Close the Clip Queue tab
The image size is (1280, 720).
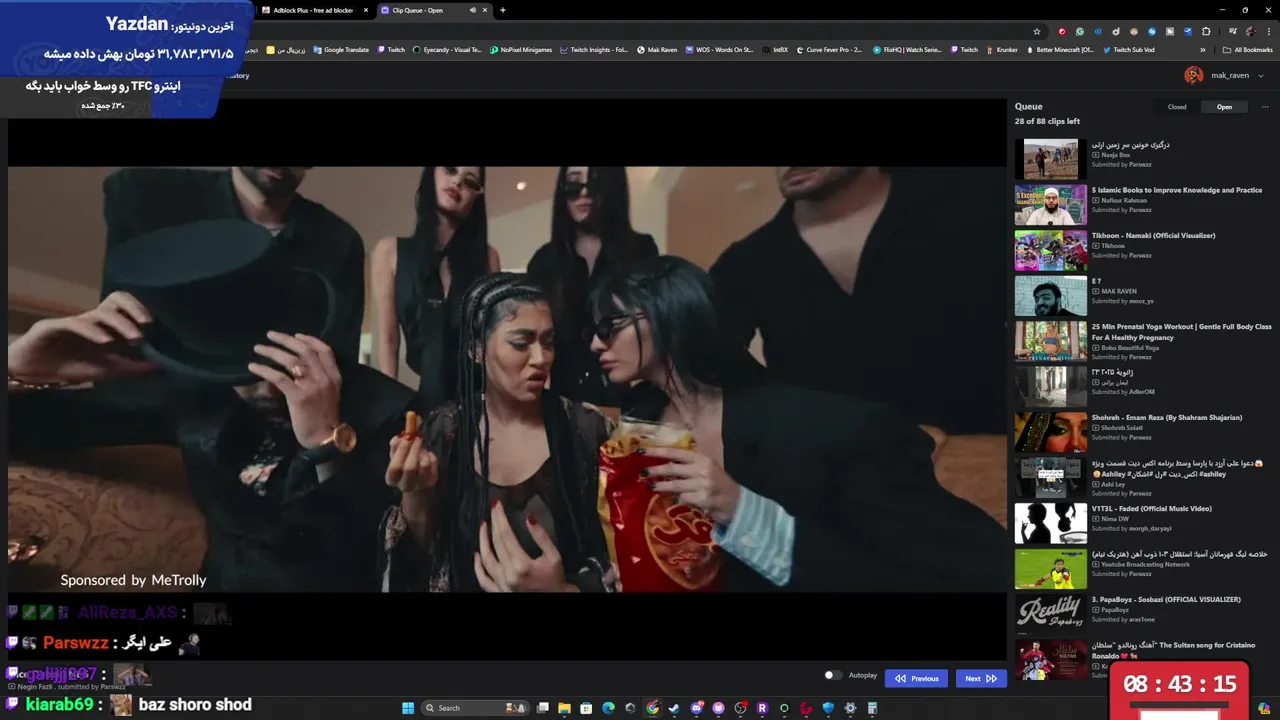486,10
